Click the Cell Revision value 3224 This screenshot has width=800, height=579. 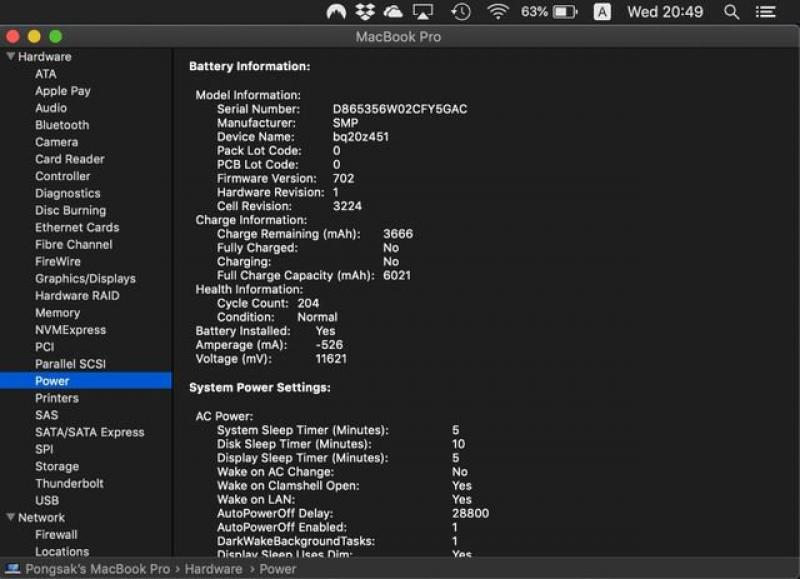[347, 206]
